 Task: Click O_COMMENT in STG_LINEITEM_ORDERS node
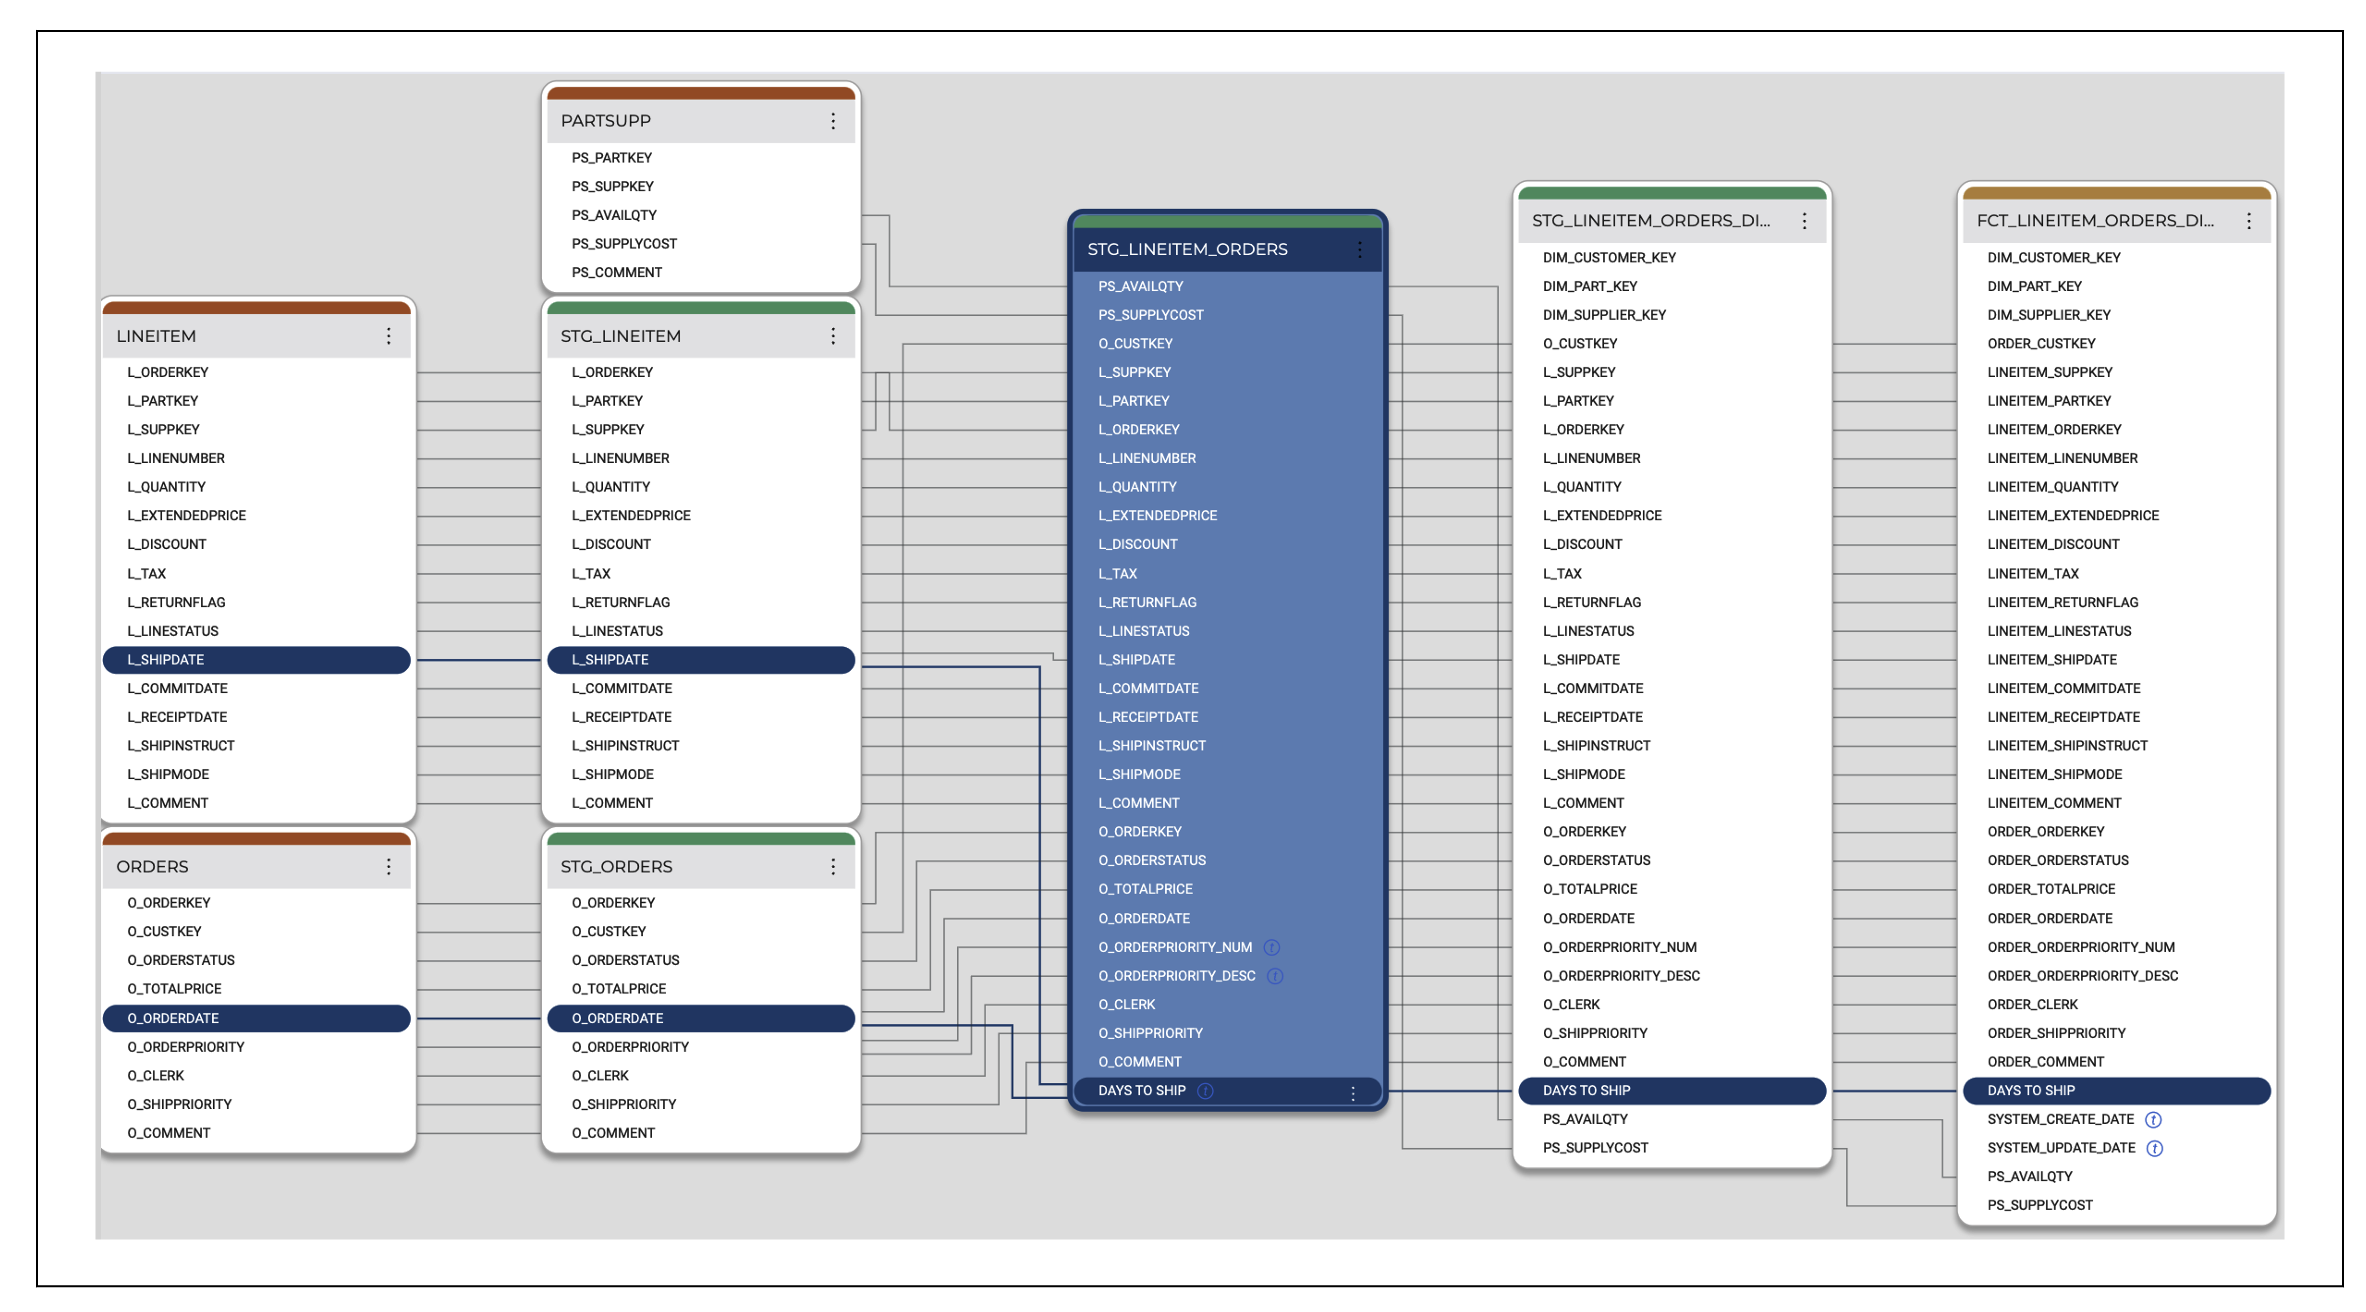tap(1140, 1063)
